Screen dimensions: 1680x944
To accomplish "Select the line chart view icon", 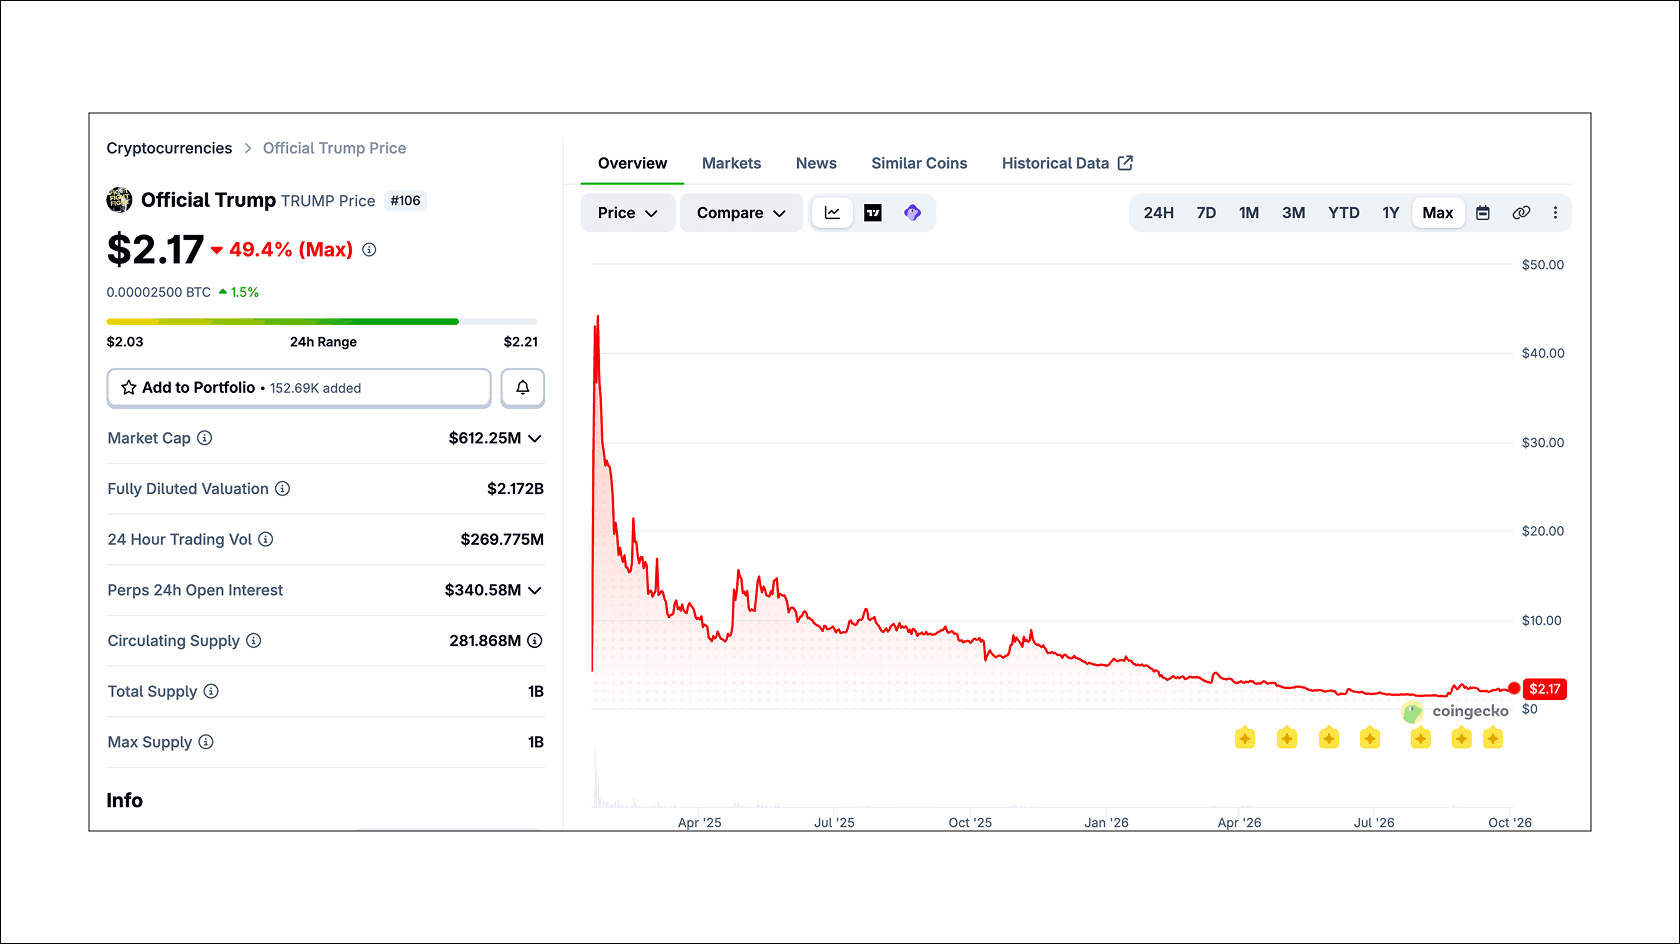I will click(832, 213).
